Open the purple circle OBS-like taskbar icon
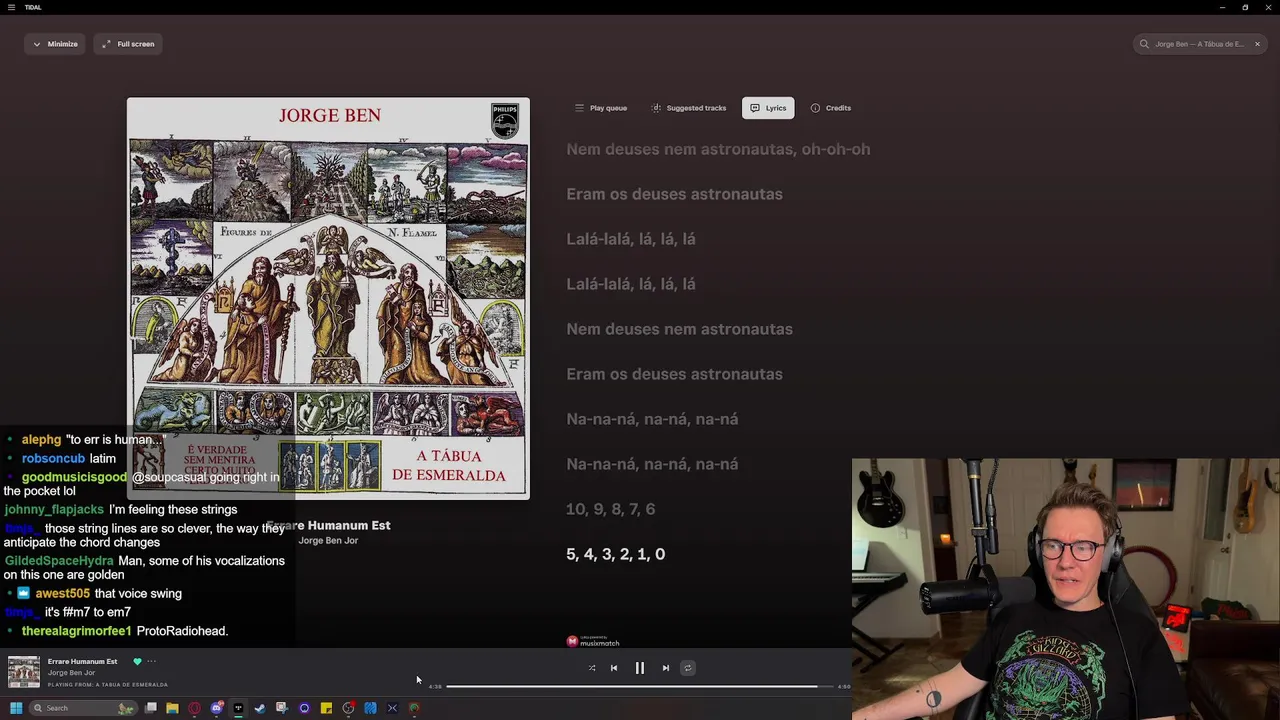 [x=304, y=708]
